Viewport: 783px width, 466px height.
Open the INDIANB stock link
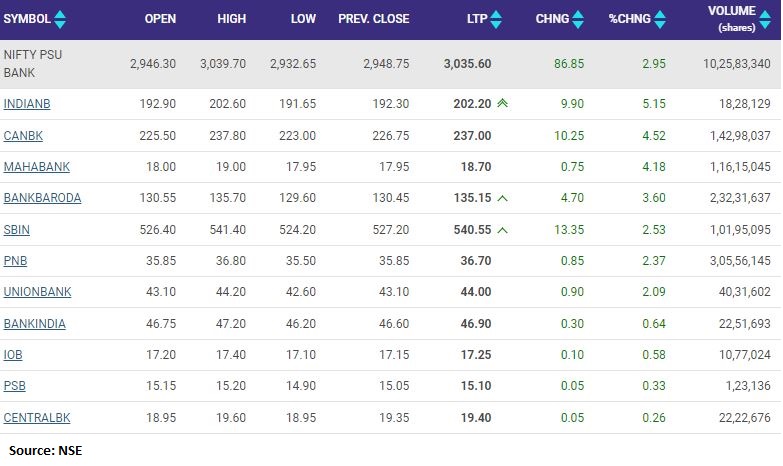click(27, 104)
